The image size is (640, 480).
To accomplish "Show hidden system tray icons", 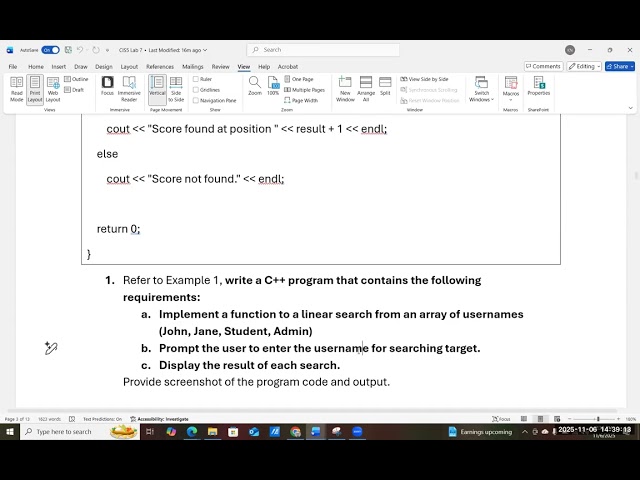I will coord(524,431).
